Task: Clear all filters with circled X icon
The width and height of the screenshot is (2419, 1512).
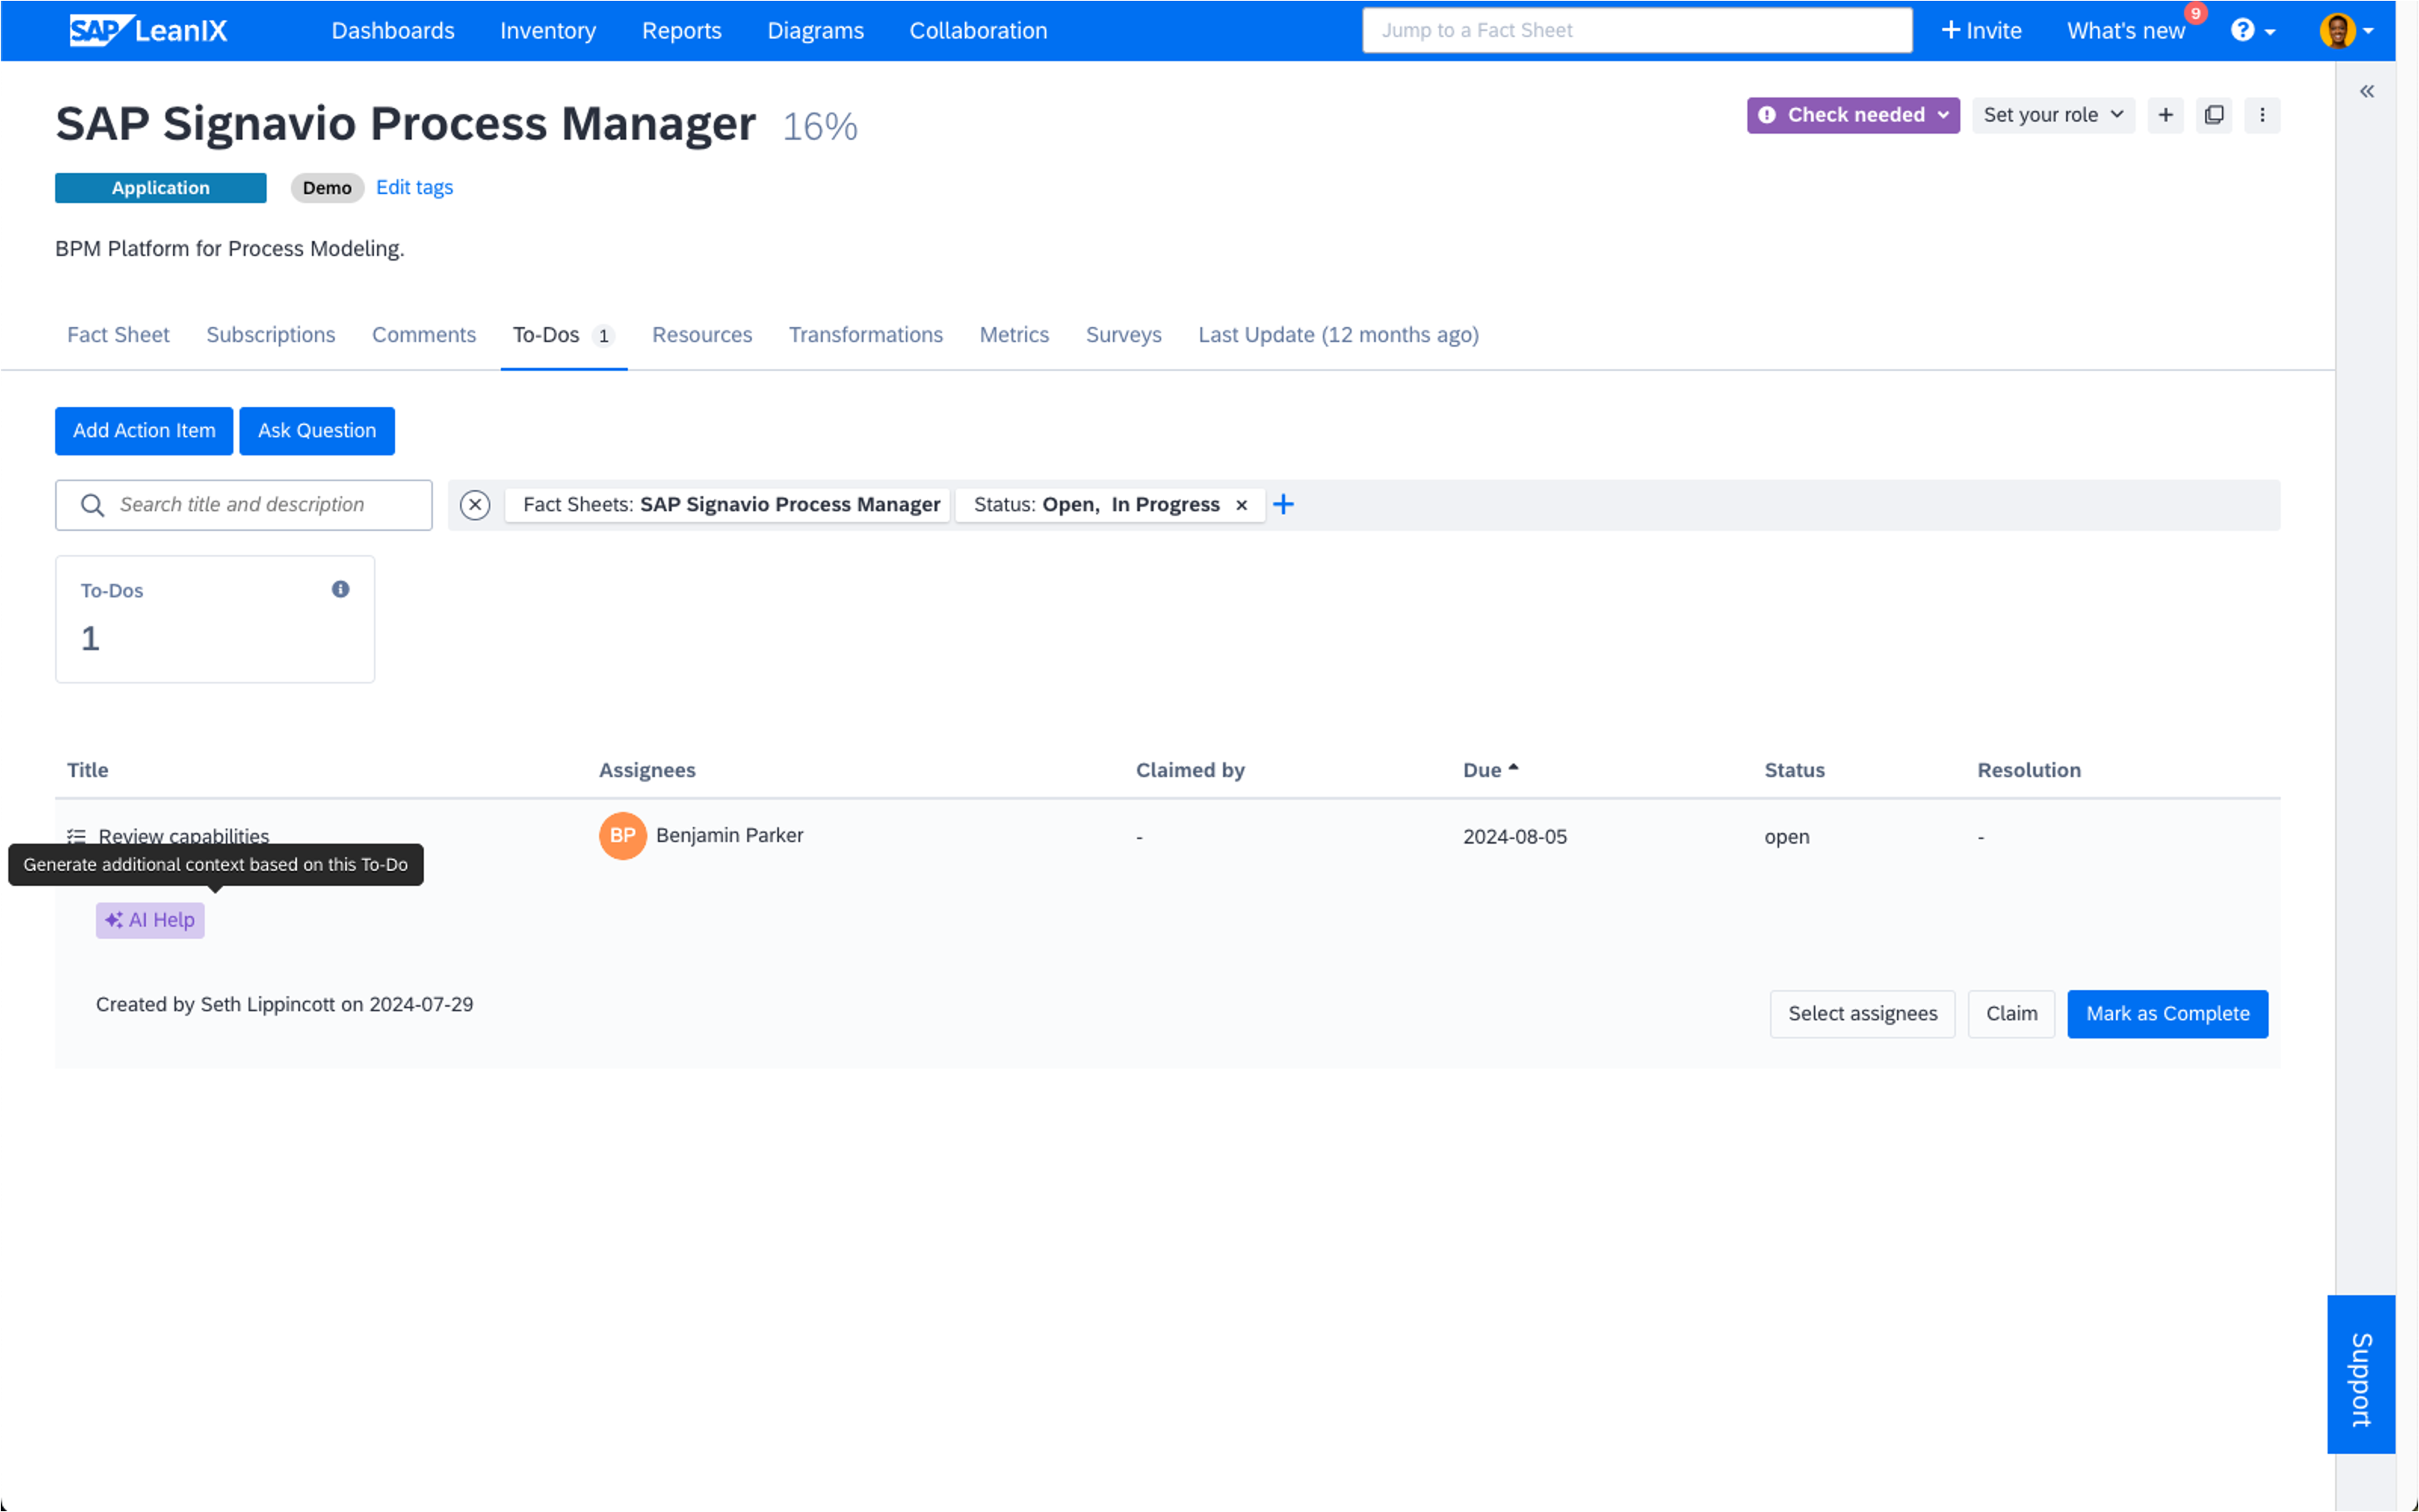Action: click(x=475, y=505)
